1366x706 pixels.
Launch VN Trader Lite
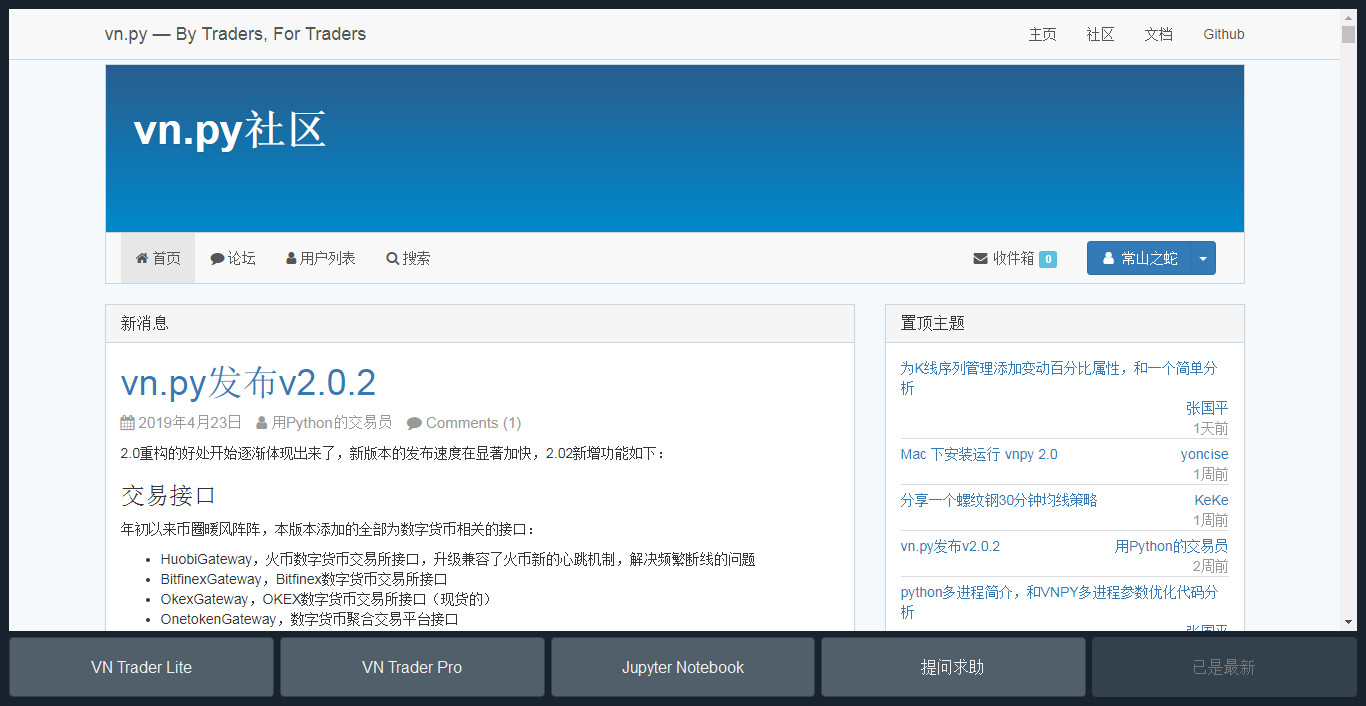tap(141, 667)
